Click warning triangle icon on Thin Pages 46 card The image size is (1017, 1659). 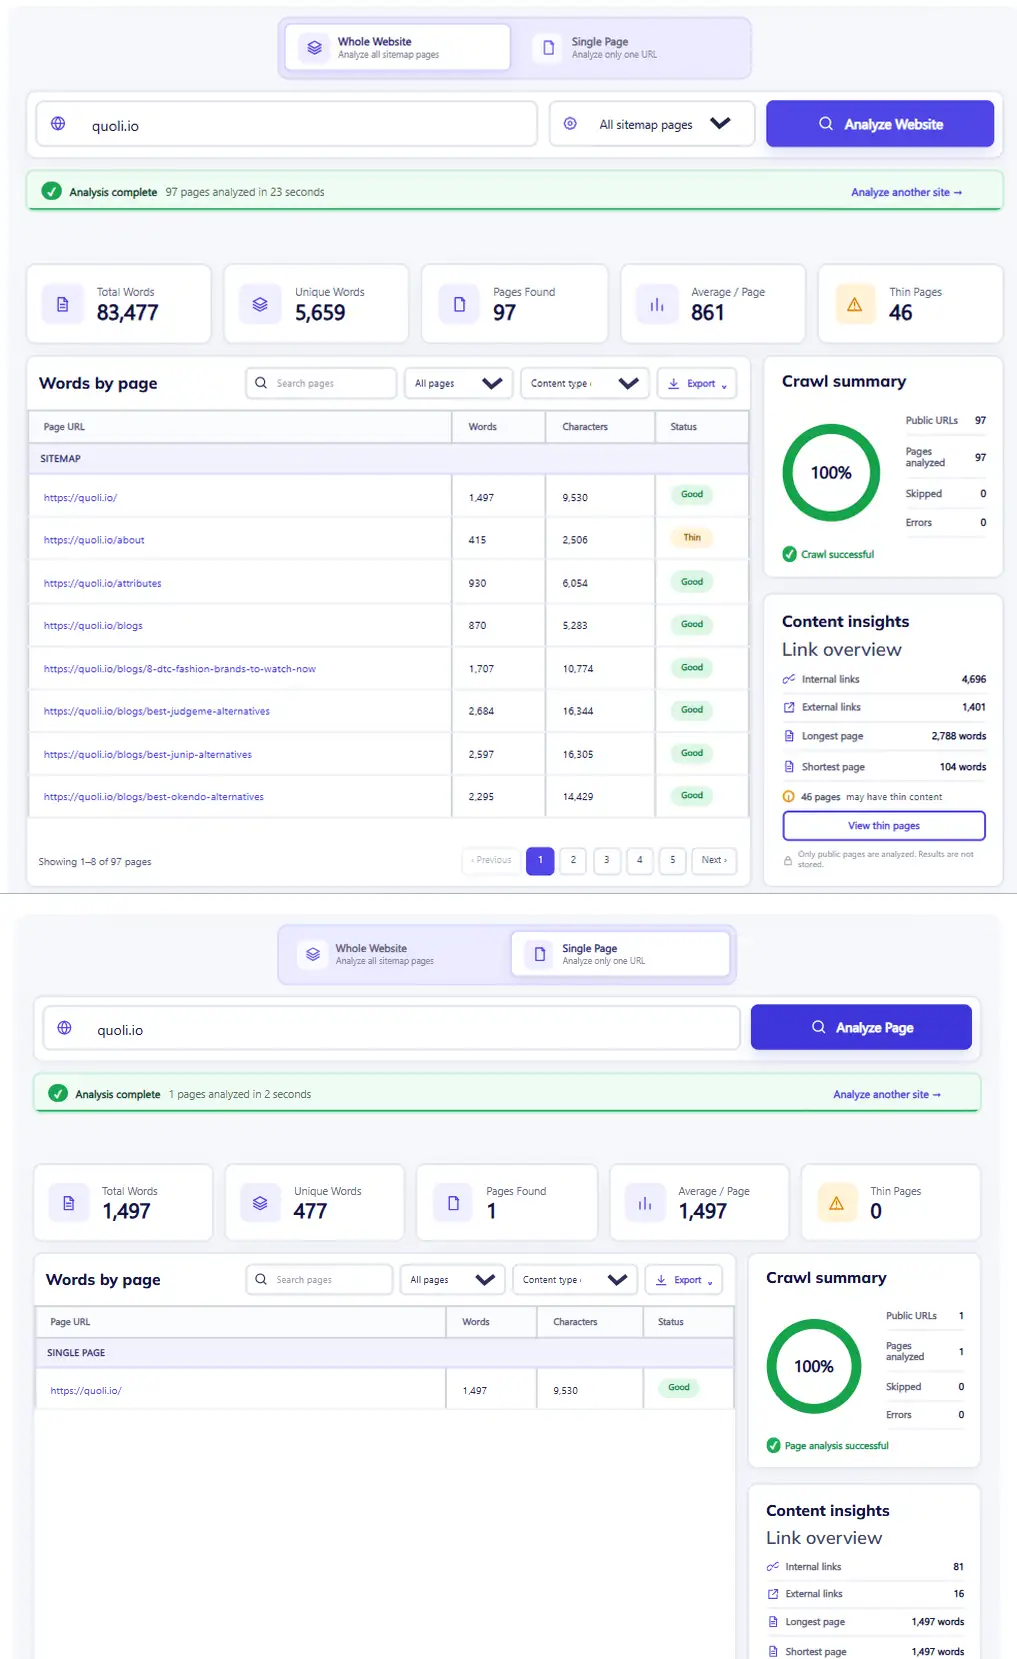tap(854, 304)
